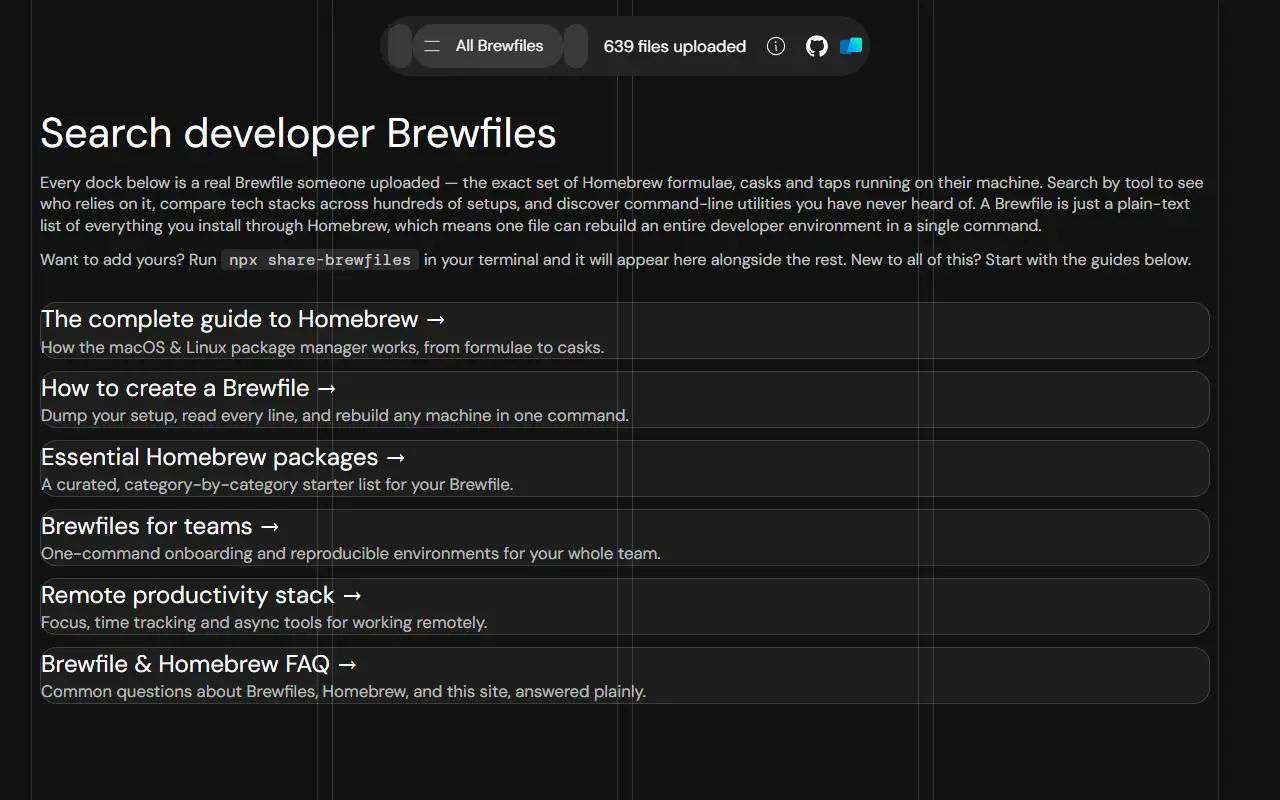Click description 'Dump your setup, read every line'
Viewport: 1280px width, 800px height.
pyautogui.click(x=335, y=416)
